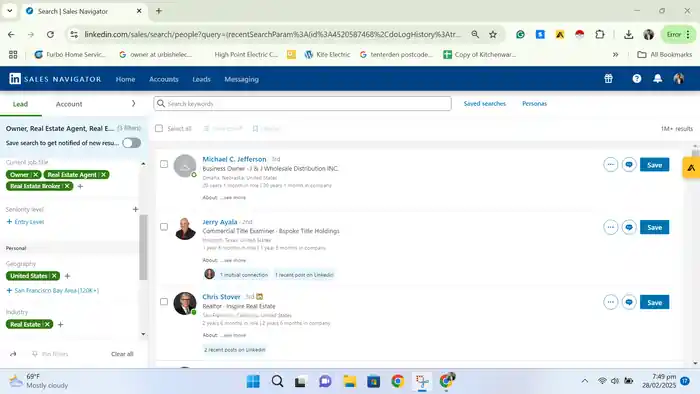Click the Search keywords input field

(302, 104)
